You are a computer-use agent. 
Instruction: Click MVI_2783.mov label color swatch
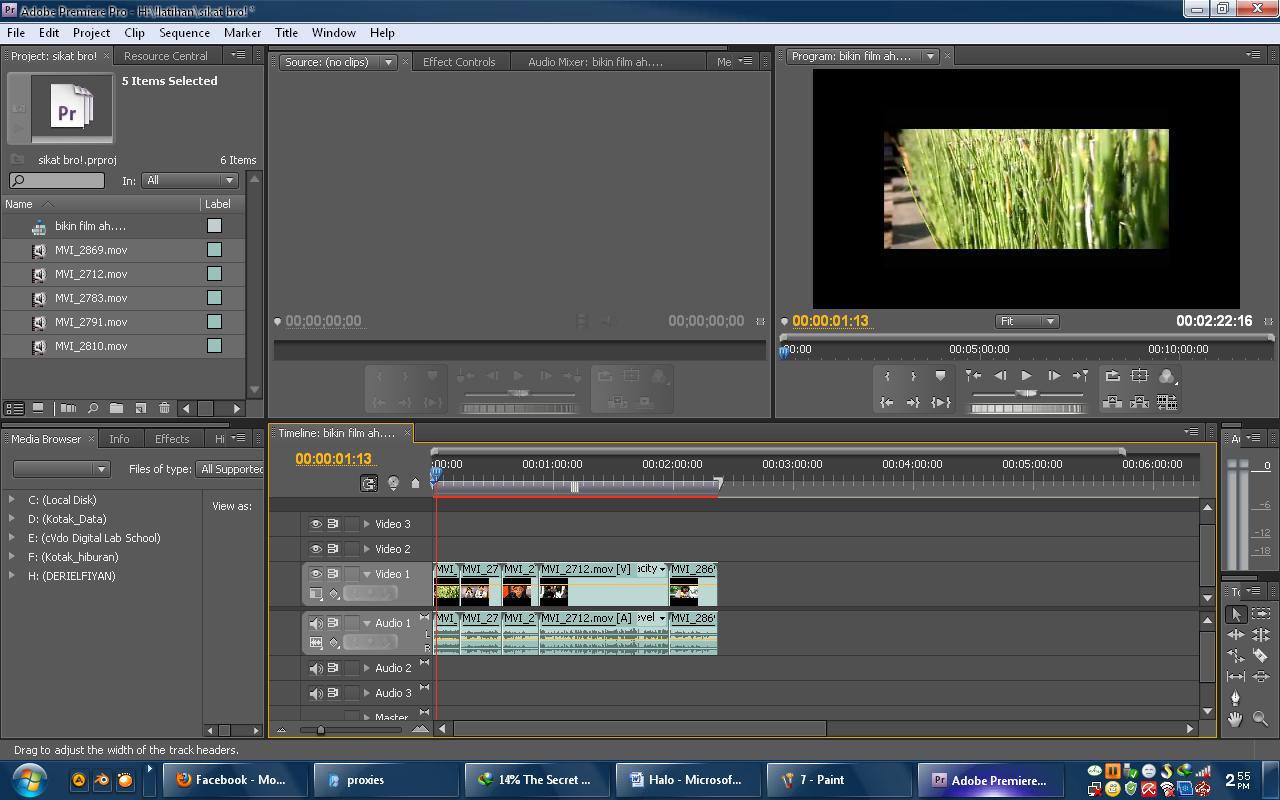click(214, 298)
